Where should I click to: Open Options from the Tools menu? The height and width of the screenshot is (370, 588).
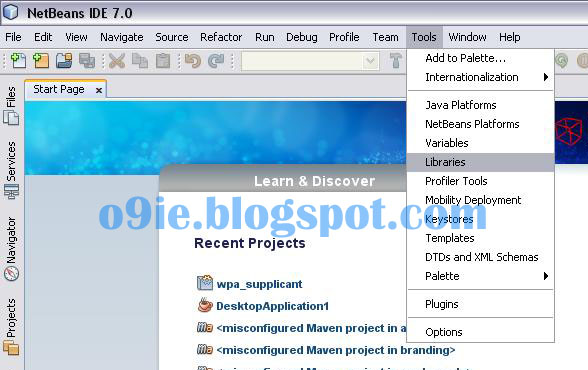(480, 332)
